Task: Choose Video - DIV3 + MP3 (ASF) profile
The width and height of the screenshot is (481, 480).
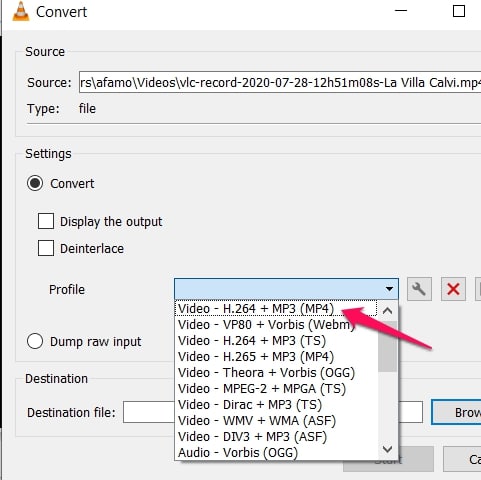Action: pos(276,436)
